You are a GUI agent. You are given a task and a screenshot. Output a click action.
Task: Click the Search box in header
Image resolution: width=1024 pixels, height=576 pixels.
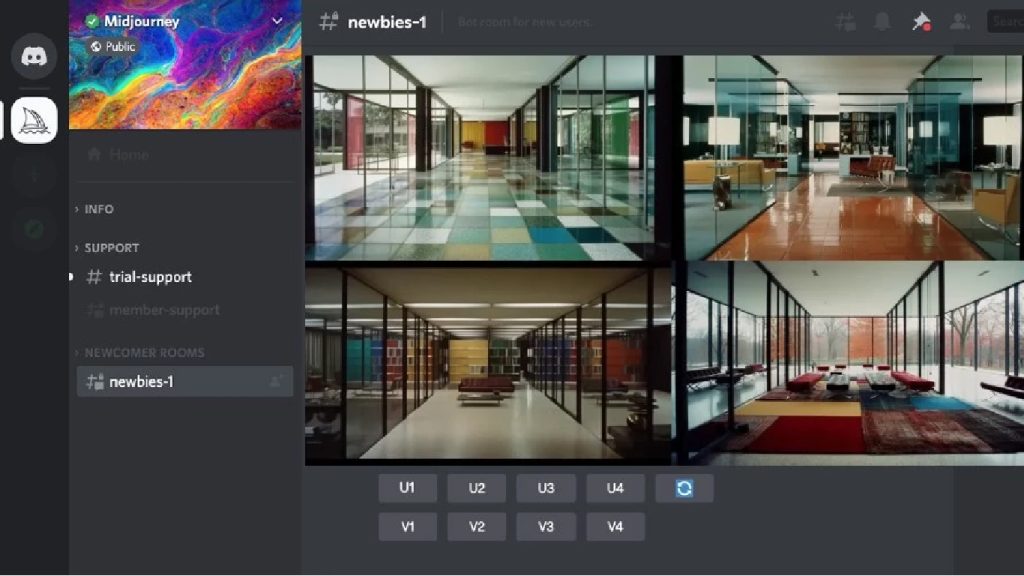1005,22
